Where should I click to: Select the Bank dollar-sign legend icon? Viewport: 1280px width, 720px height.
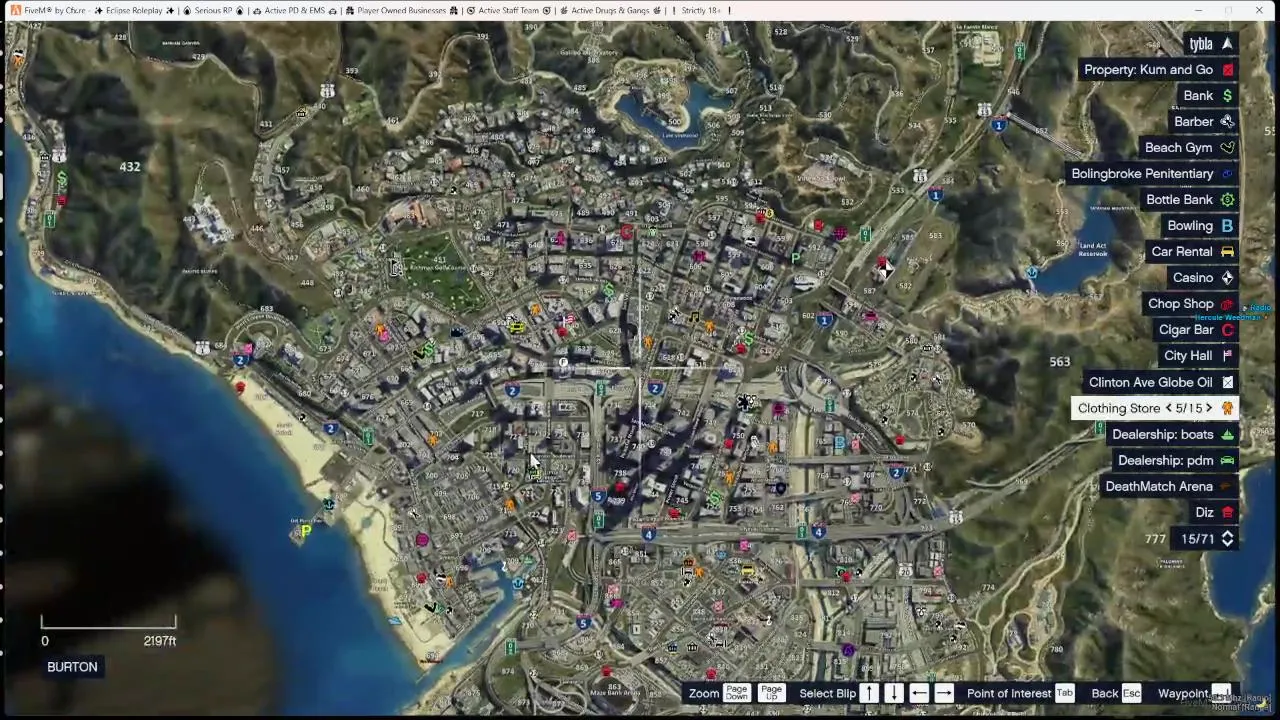pyautogui.click(x=1227, y=96)
